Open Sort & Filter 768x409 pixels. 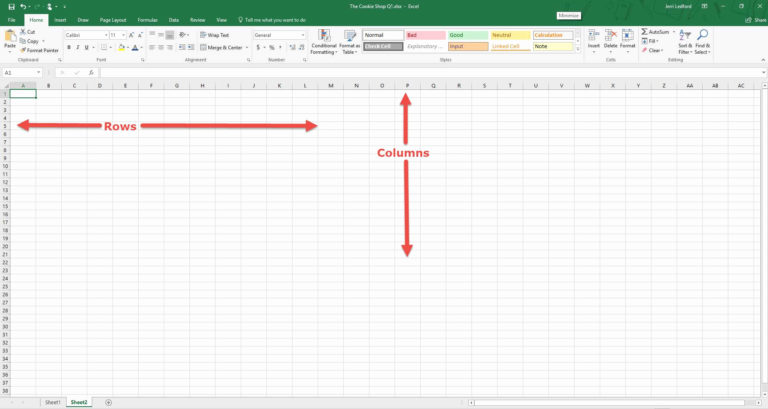click(x=685, y=42)
